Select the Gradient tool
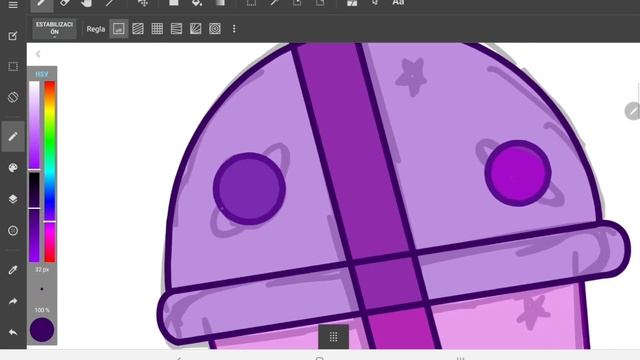This screenshot has height=360, width=640. tap(220, 3)
